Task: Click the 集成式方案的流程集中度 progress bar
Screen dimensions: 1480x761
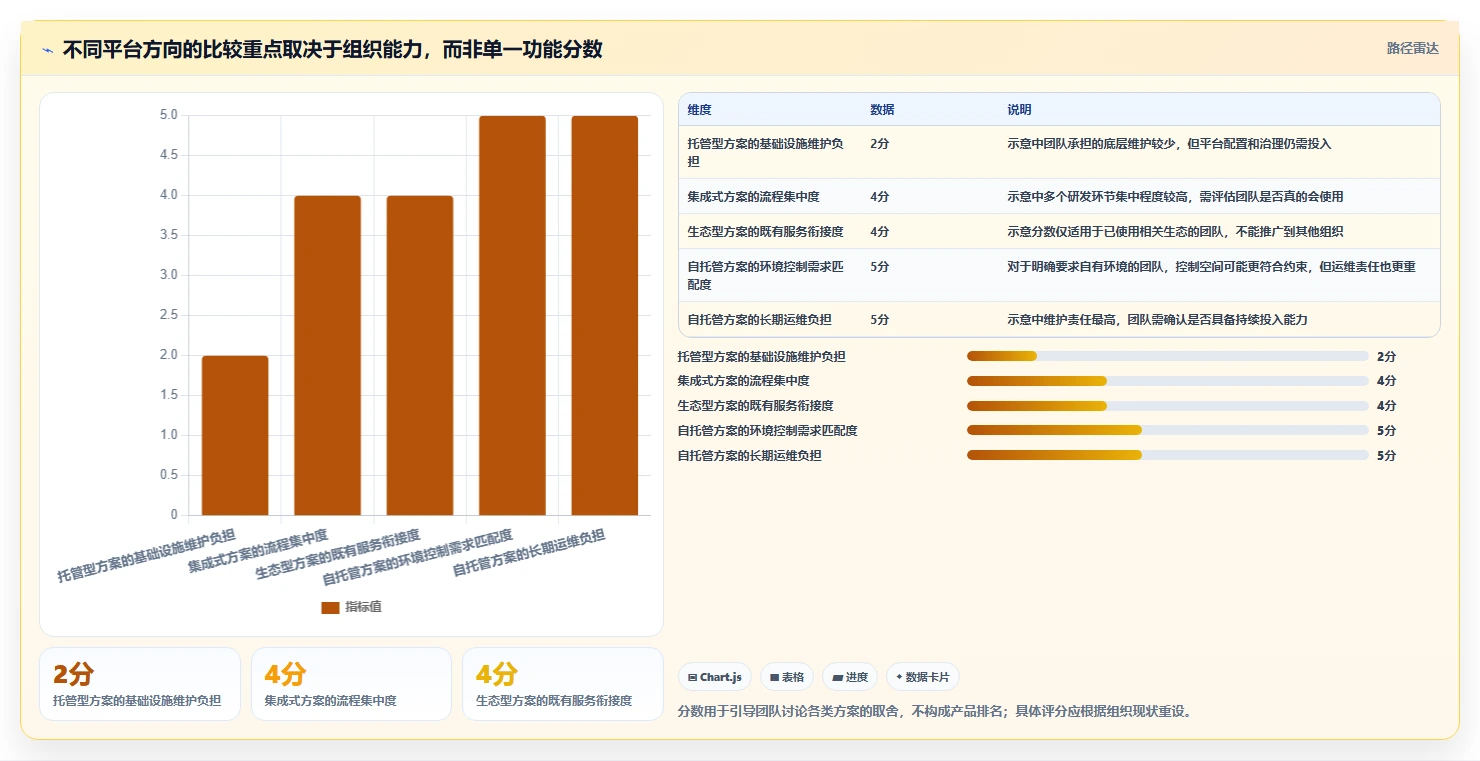Action: coord(1168,381)
